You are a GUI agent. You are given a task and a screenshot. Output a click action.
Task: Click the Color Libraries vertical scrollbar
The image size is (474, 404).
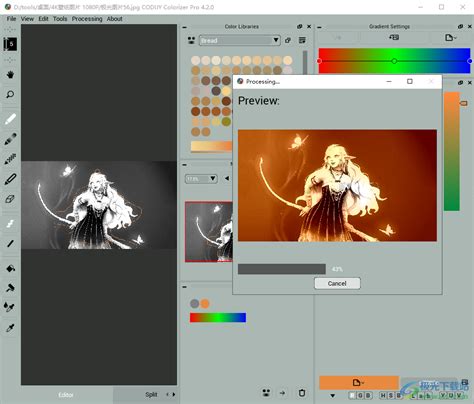coord(305,62)
